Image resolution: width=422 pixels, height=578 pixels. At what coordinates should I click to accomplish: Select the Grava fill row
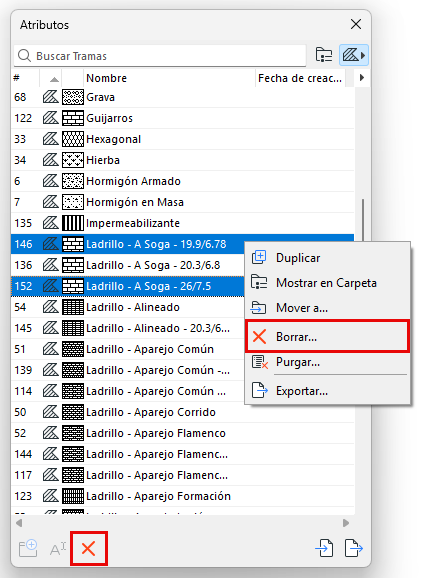183,97
